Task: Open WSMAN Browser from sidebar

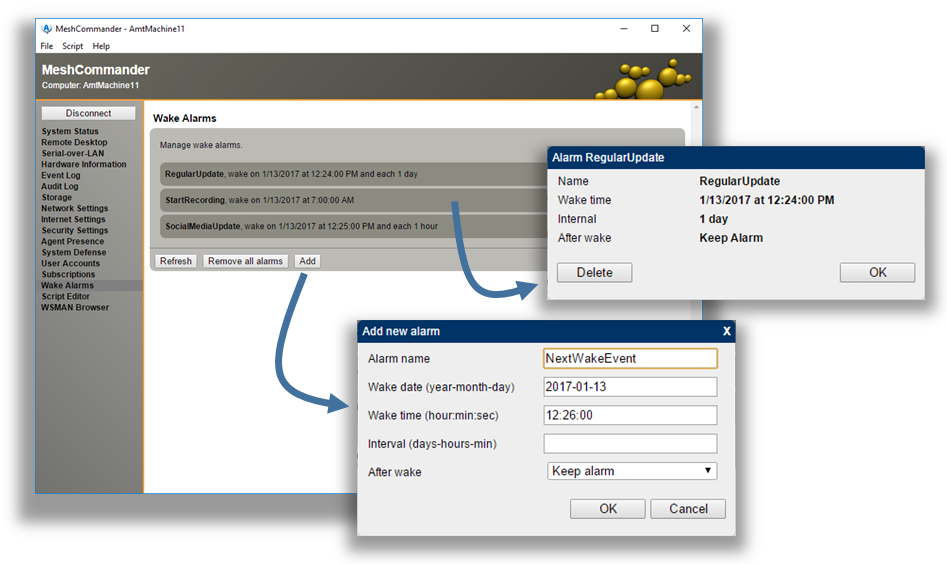Action: pos(75,307)
